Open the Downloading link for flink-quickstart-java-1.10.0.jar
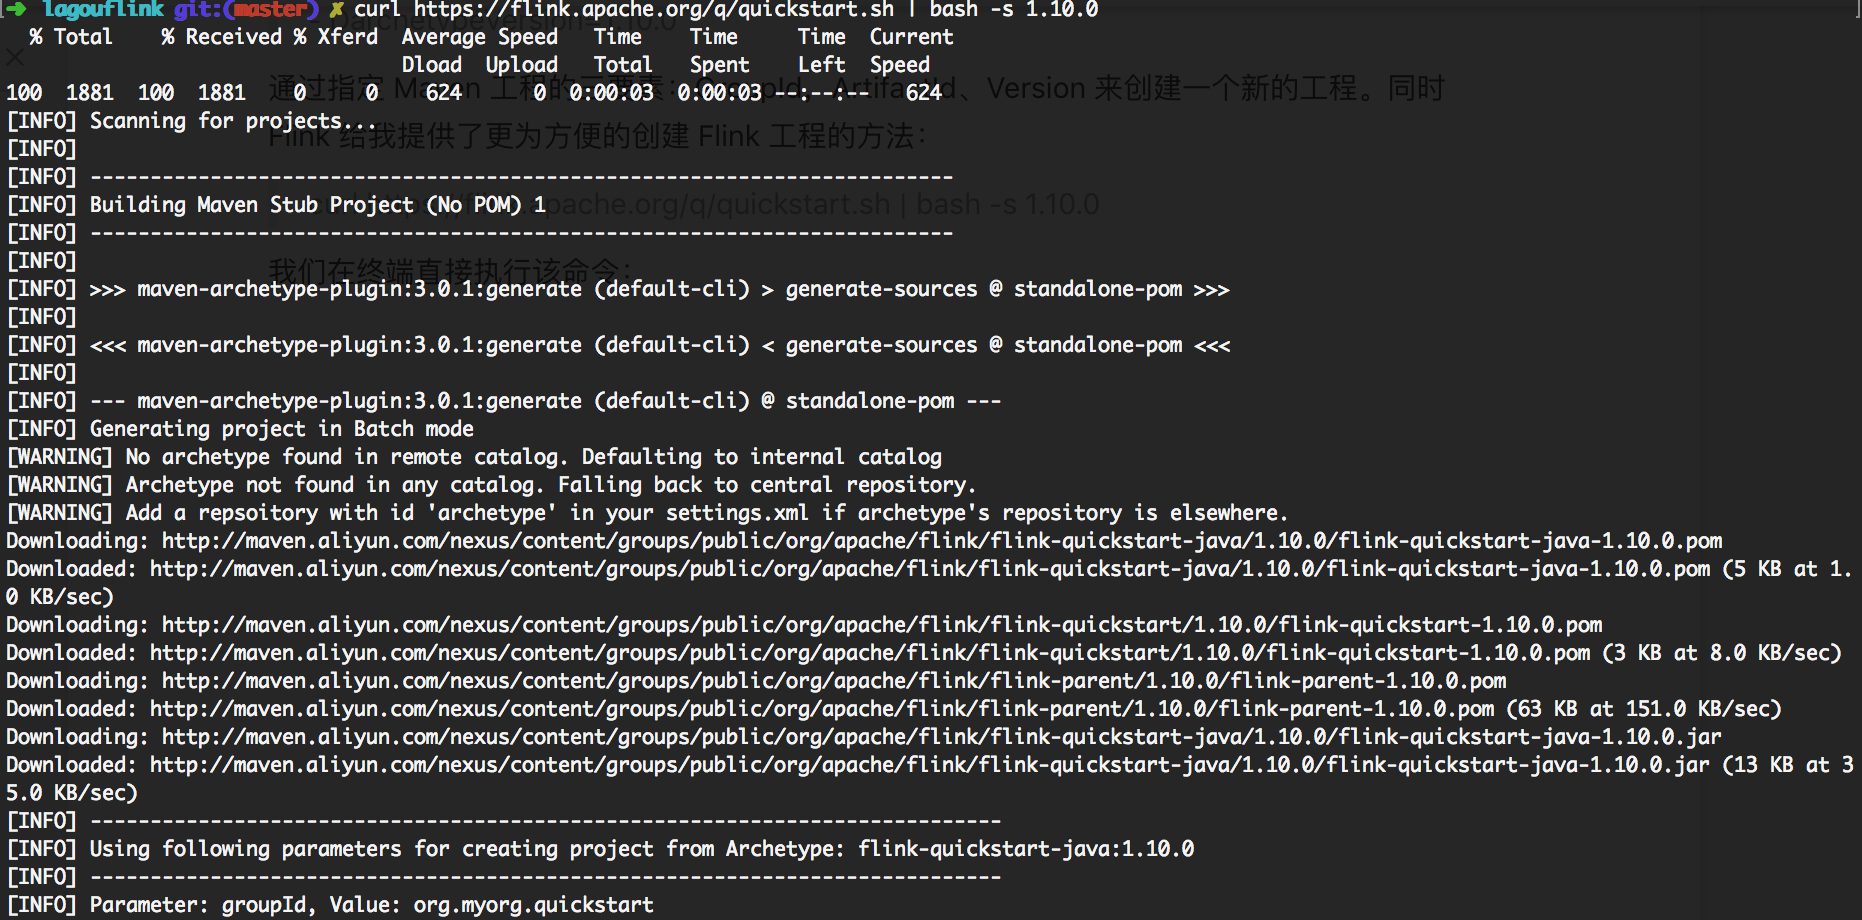1862x920 pixels. pyautogui.click(x=941, y=737)
